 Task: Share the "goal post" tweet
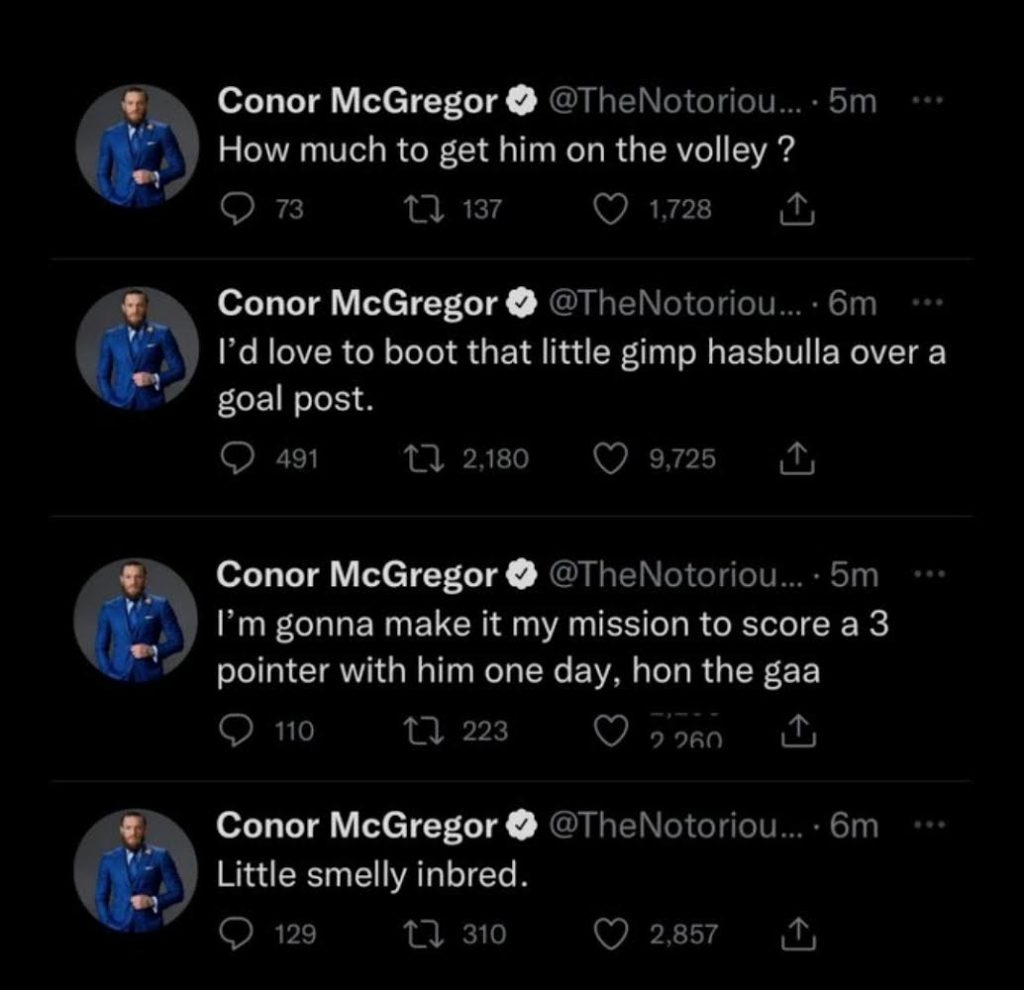(x=790, y=459)
